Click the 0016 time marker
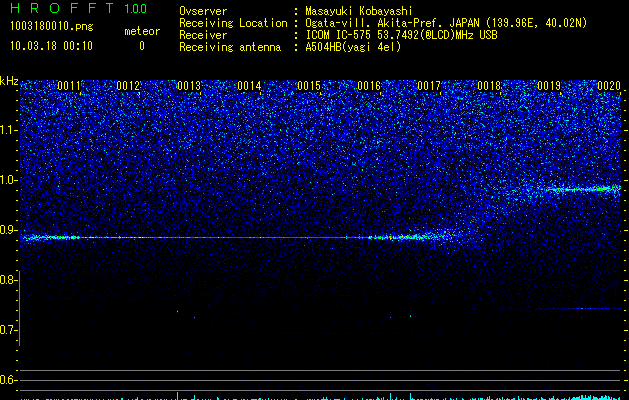This screenshot has height=400, width=629. coord(369,86)
